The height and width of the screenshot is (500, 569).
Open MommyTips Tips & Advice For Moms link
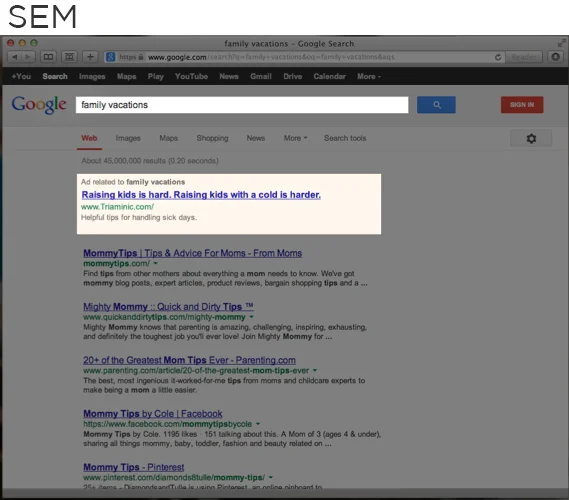[x=192, y=253]
